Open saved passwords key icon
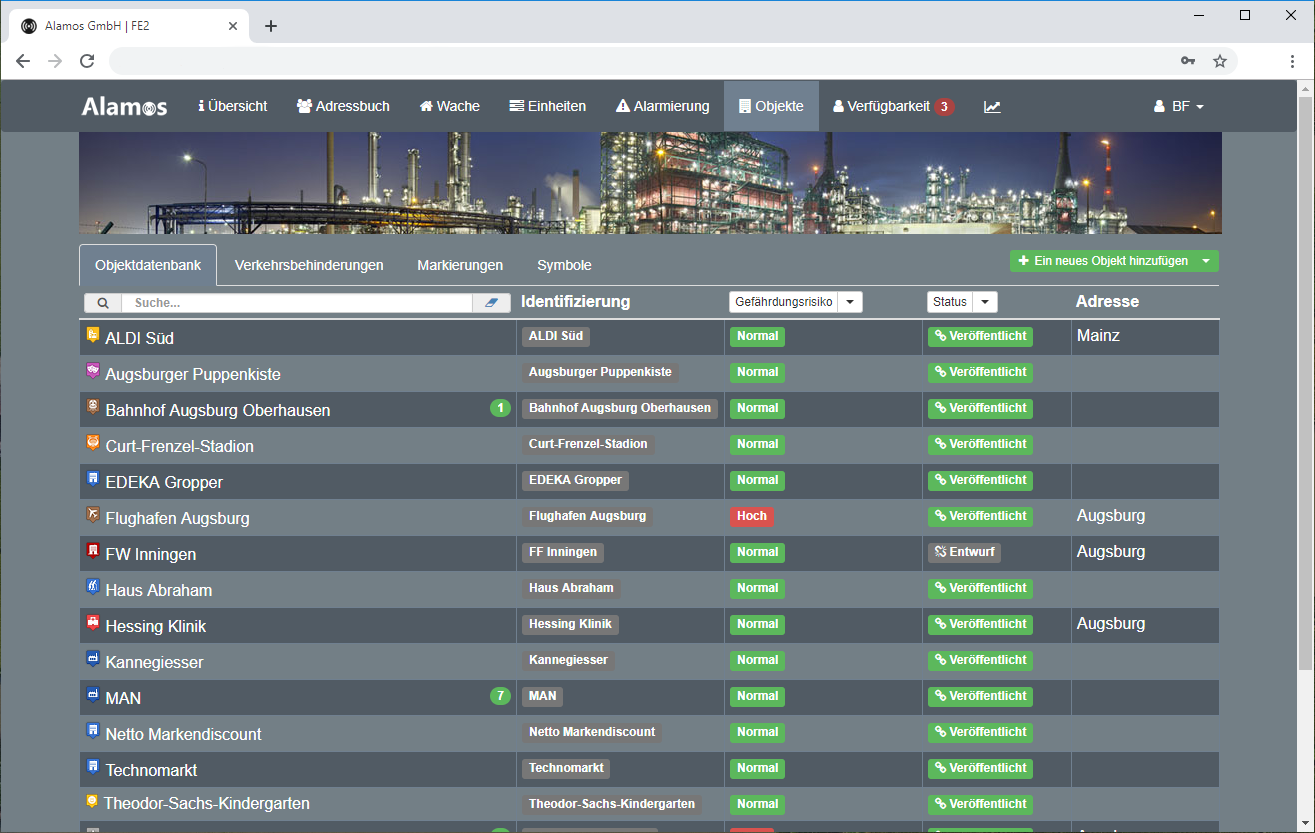 coord(1188,61)
